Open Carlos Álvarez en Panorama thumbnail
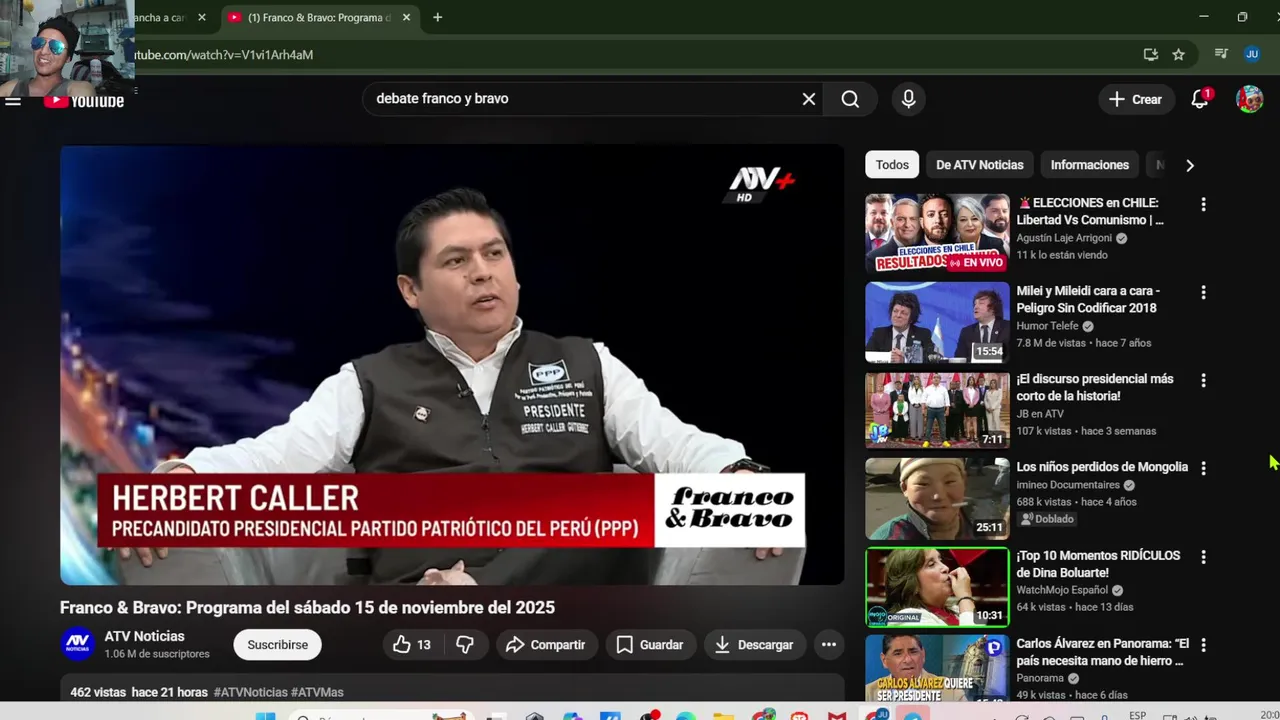This screenshot has width=1280, height=720. pos(937,668)
